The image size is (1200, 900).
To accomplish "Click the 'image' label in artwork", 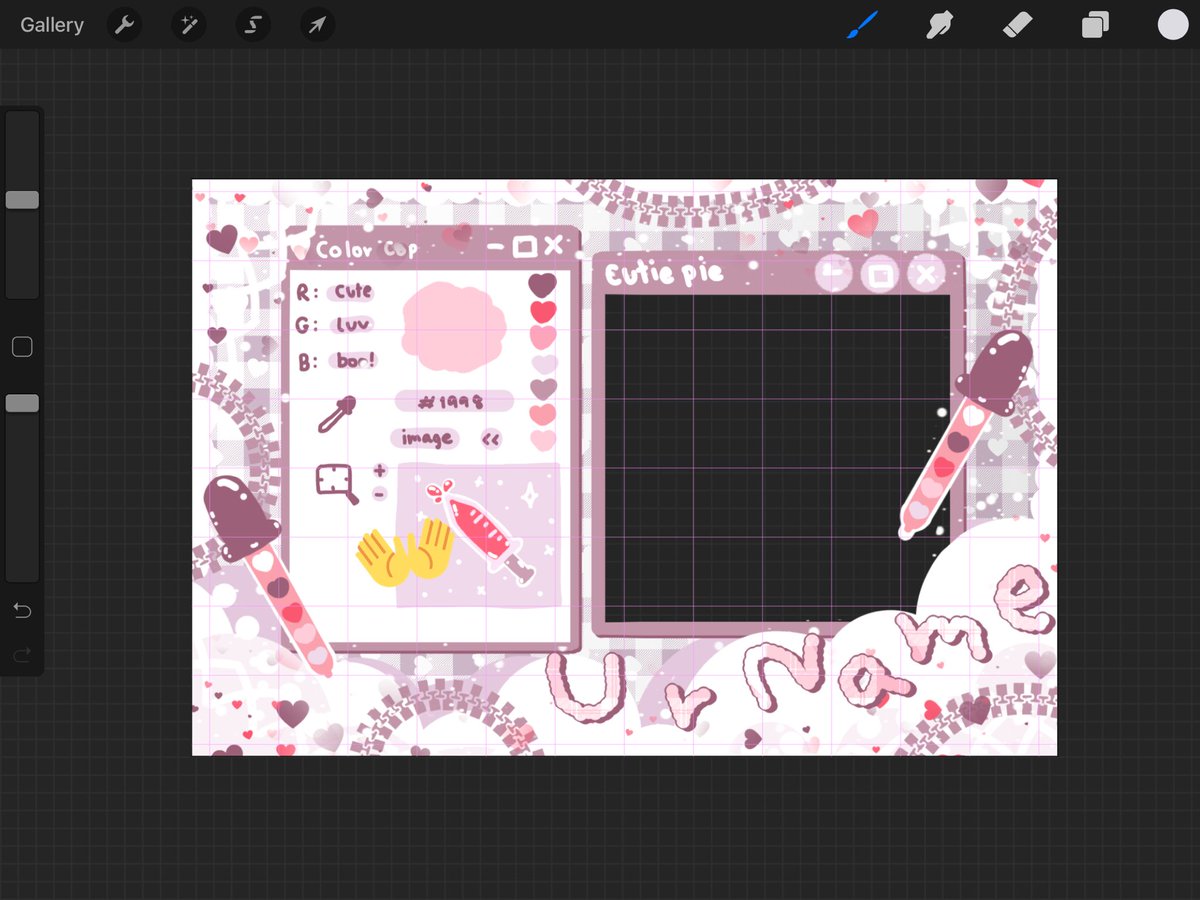I will [427, 438].
